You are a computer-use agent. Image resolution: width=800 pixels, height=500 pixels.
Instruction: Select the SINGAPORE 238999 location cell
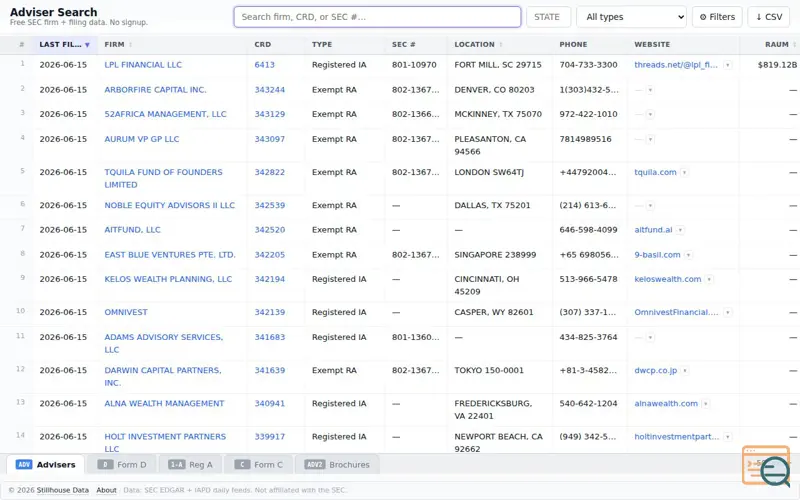pyautogui.click(x=495, y=255)
